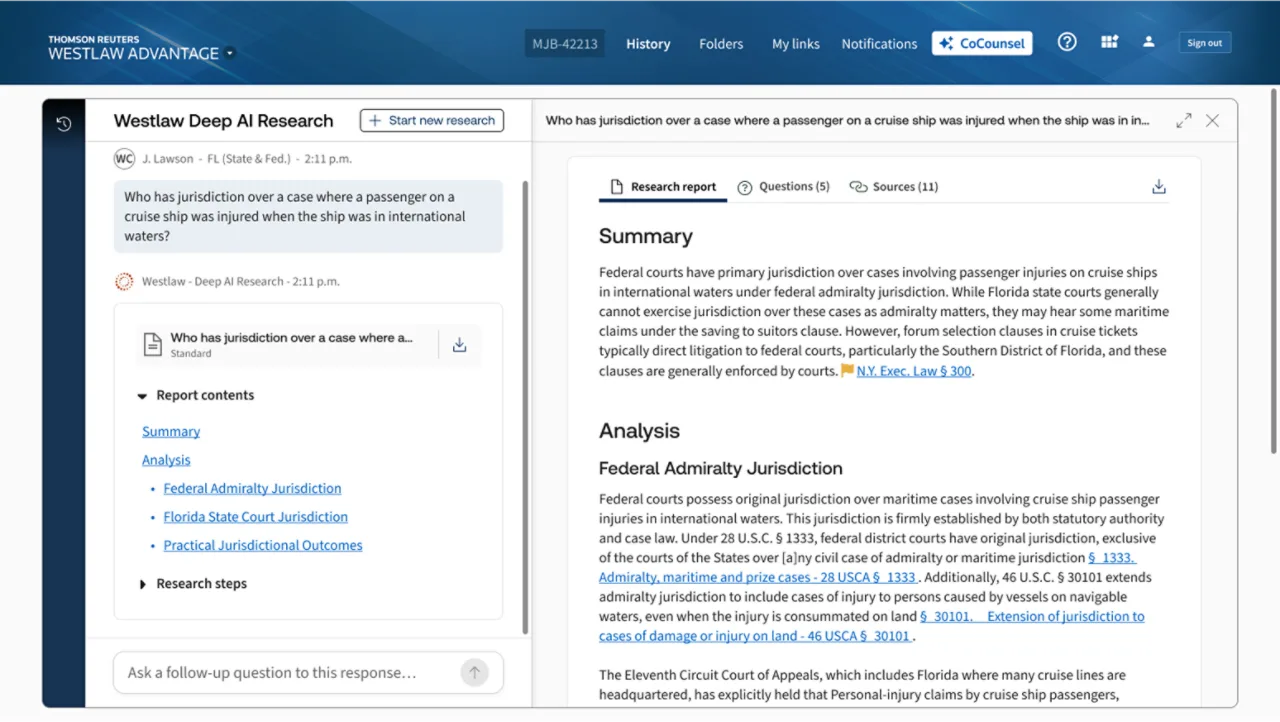The width and height of the screenshot is (1280, 722).
Task: Click the document icon on report card
Action: tap(152, 345)
